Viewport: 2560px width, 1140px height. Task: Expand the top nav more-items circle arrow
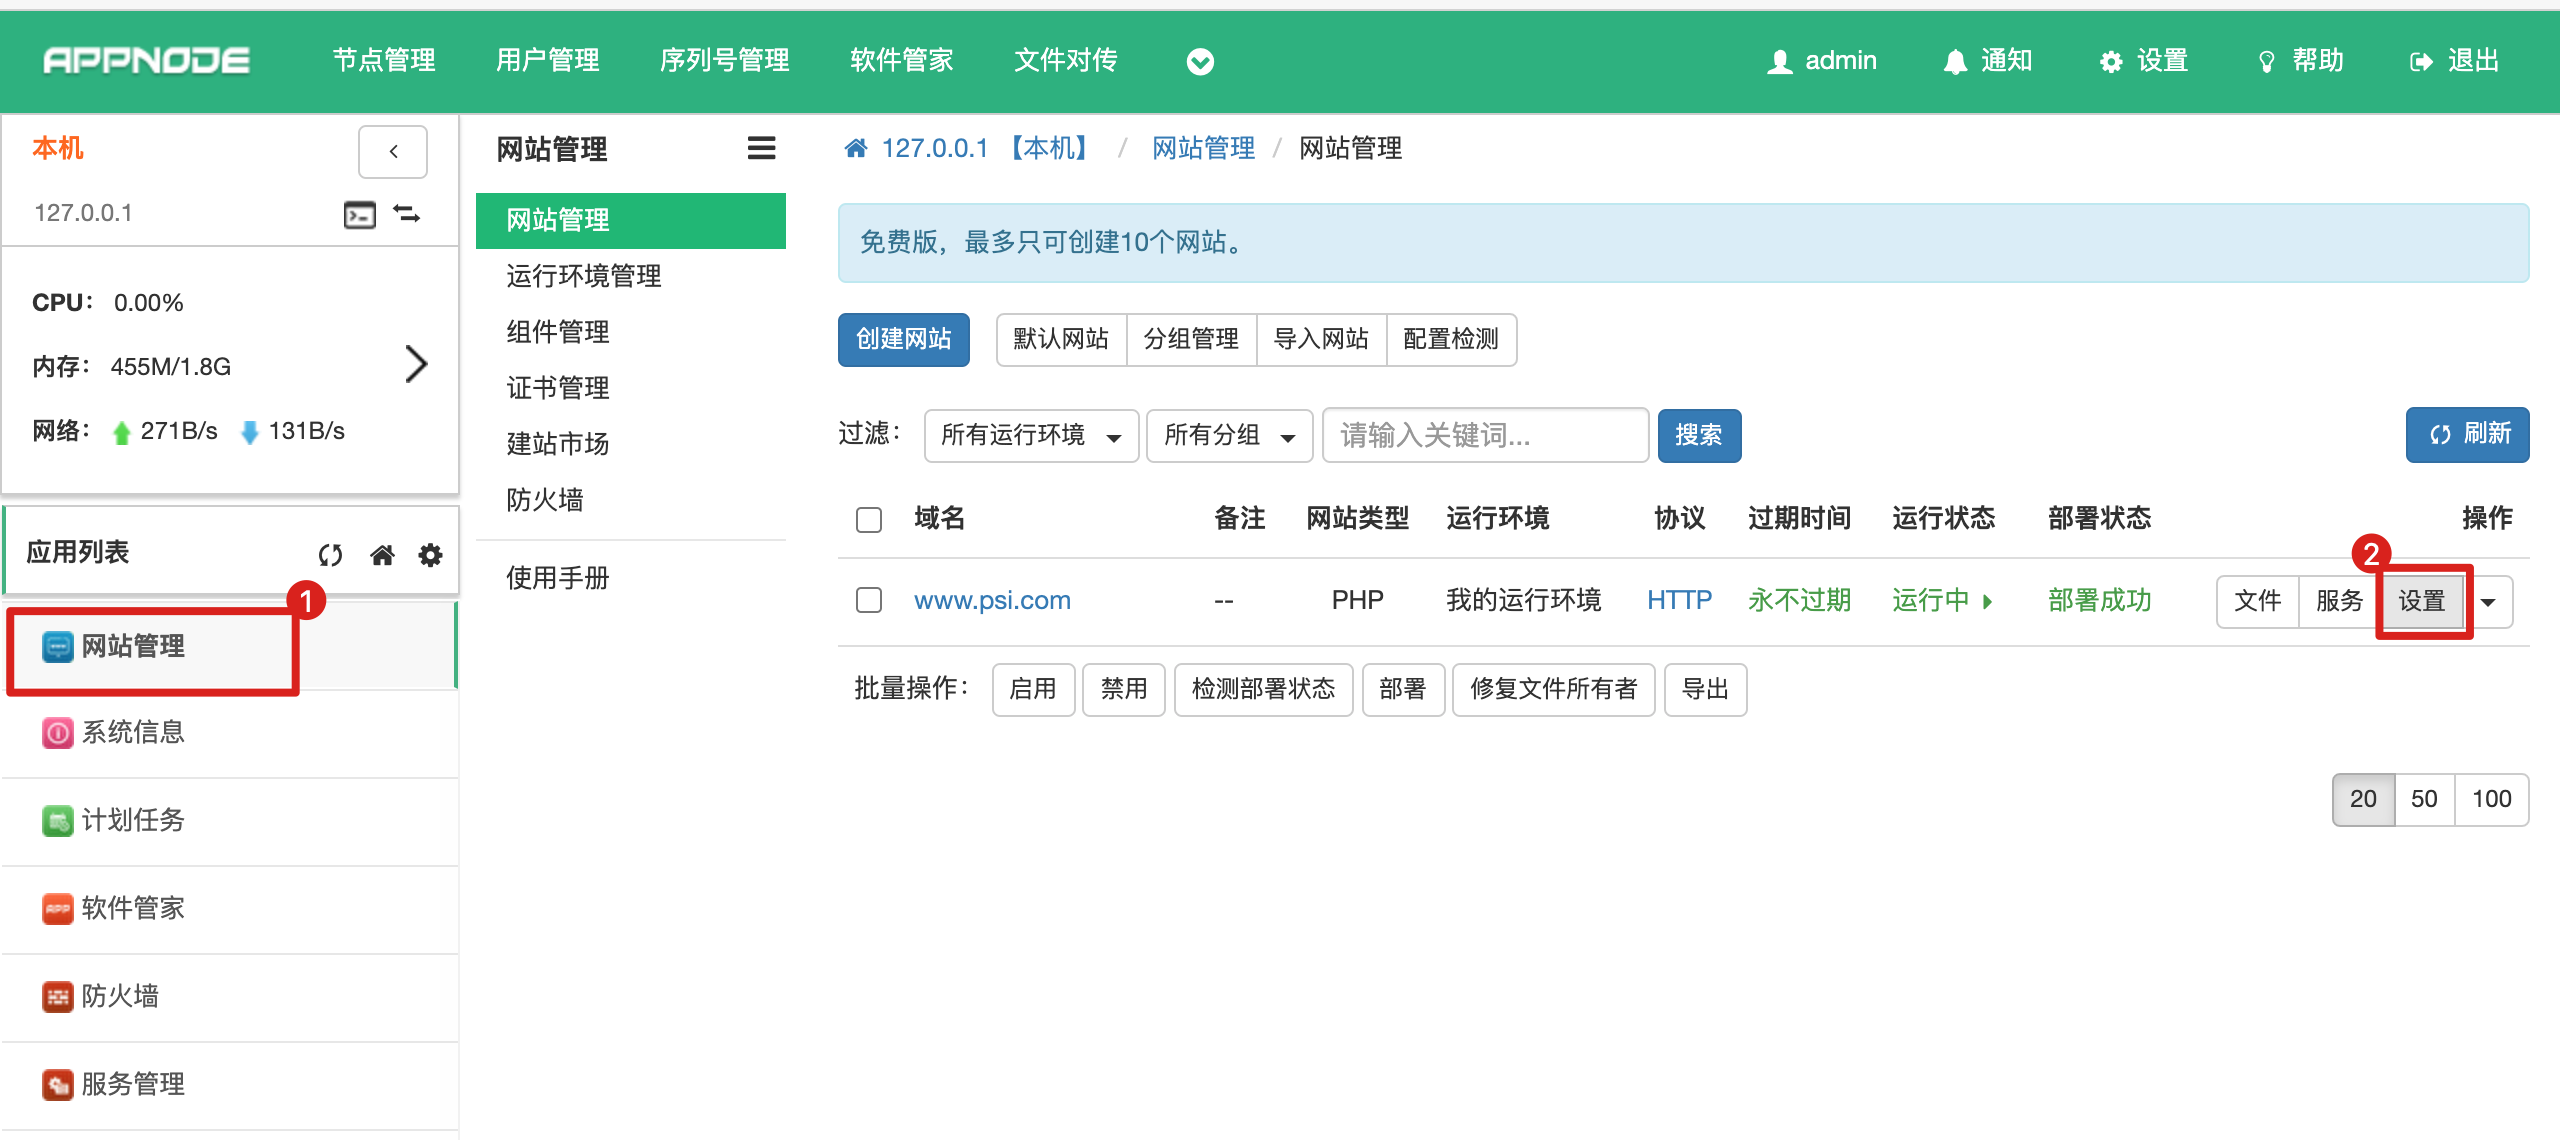pos(1200,62)
